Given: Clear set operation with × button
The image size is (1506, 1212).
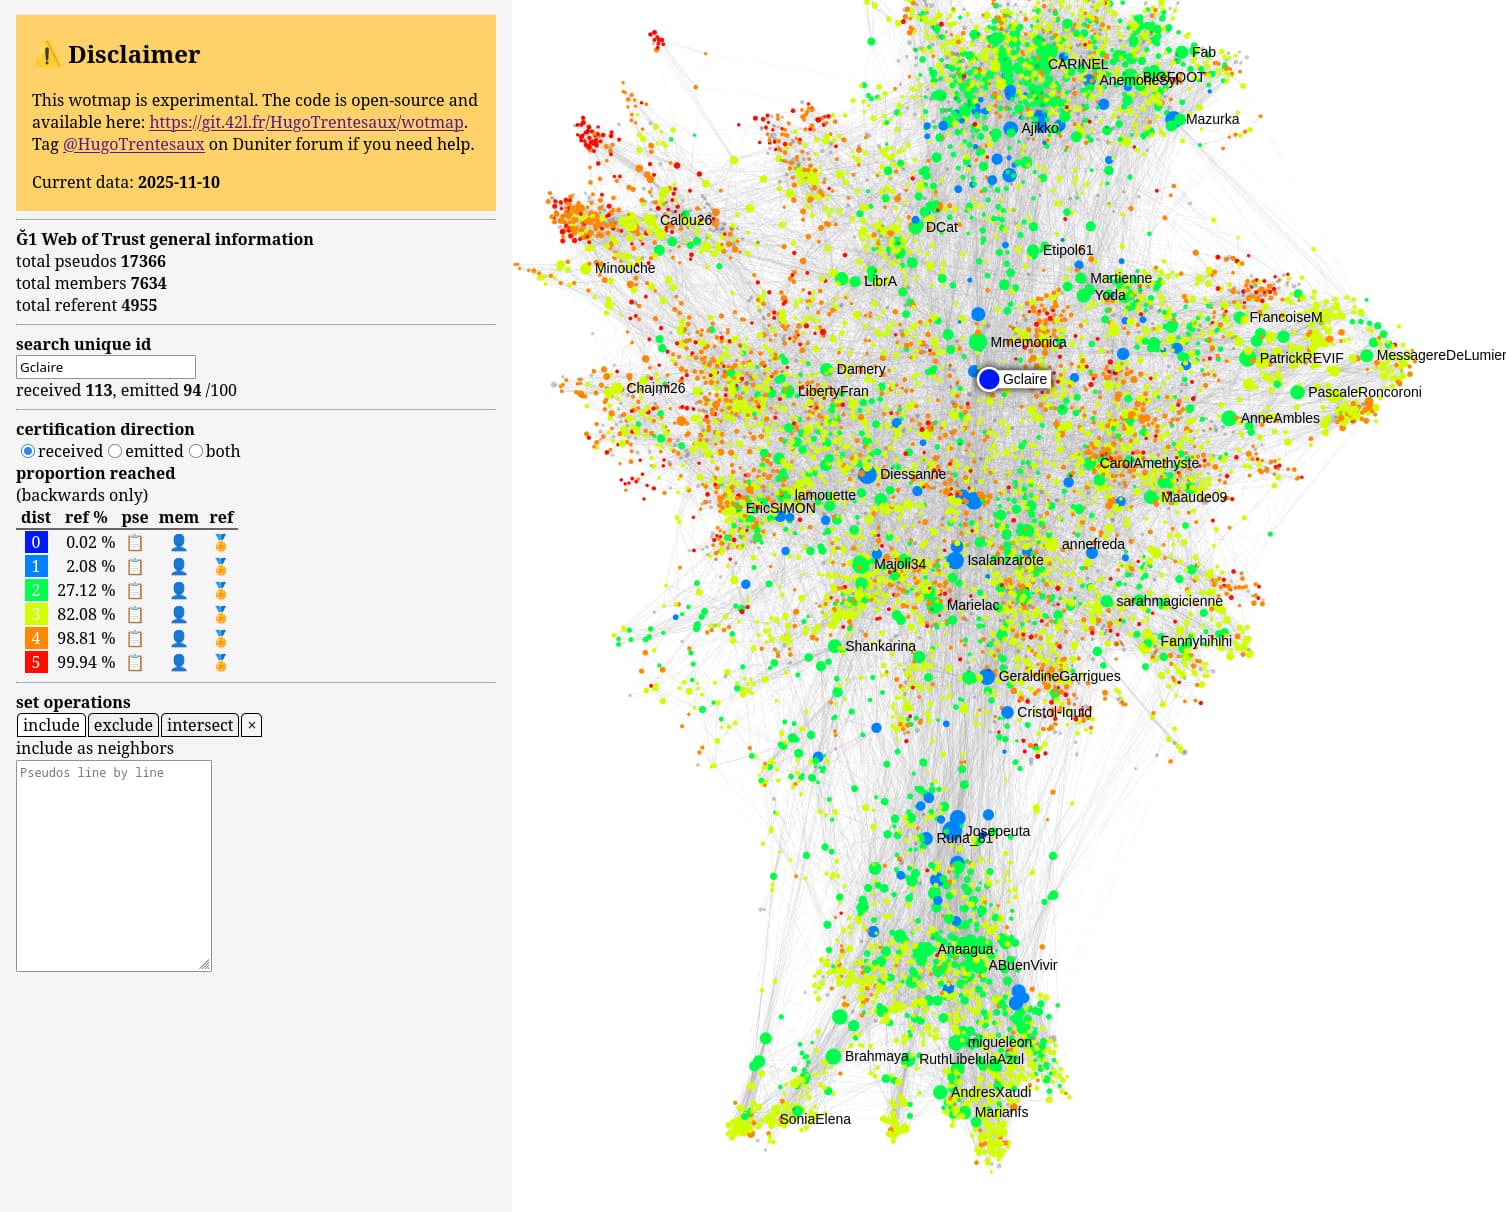Looking at the screenshot, I should (252, 725).
